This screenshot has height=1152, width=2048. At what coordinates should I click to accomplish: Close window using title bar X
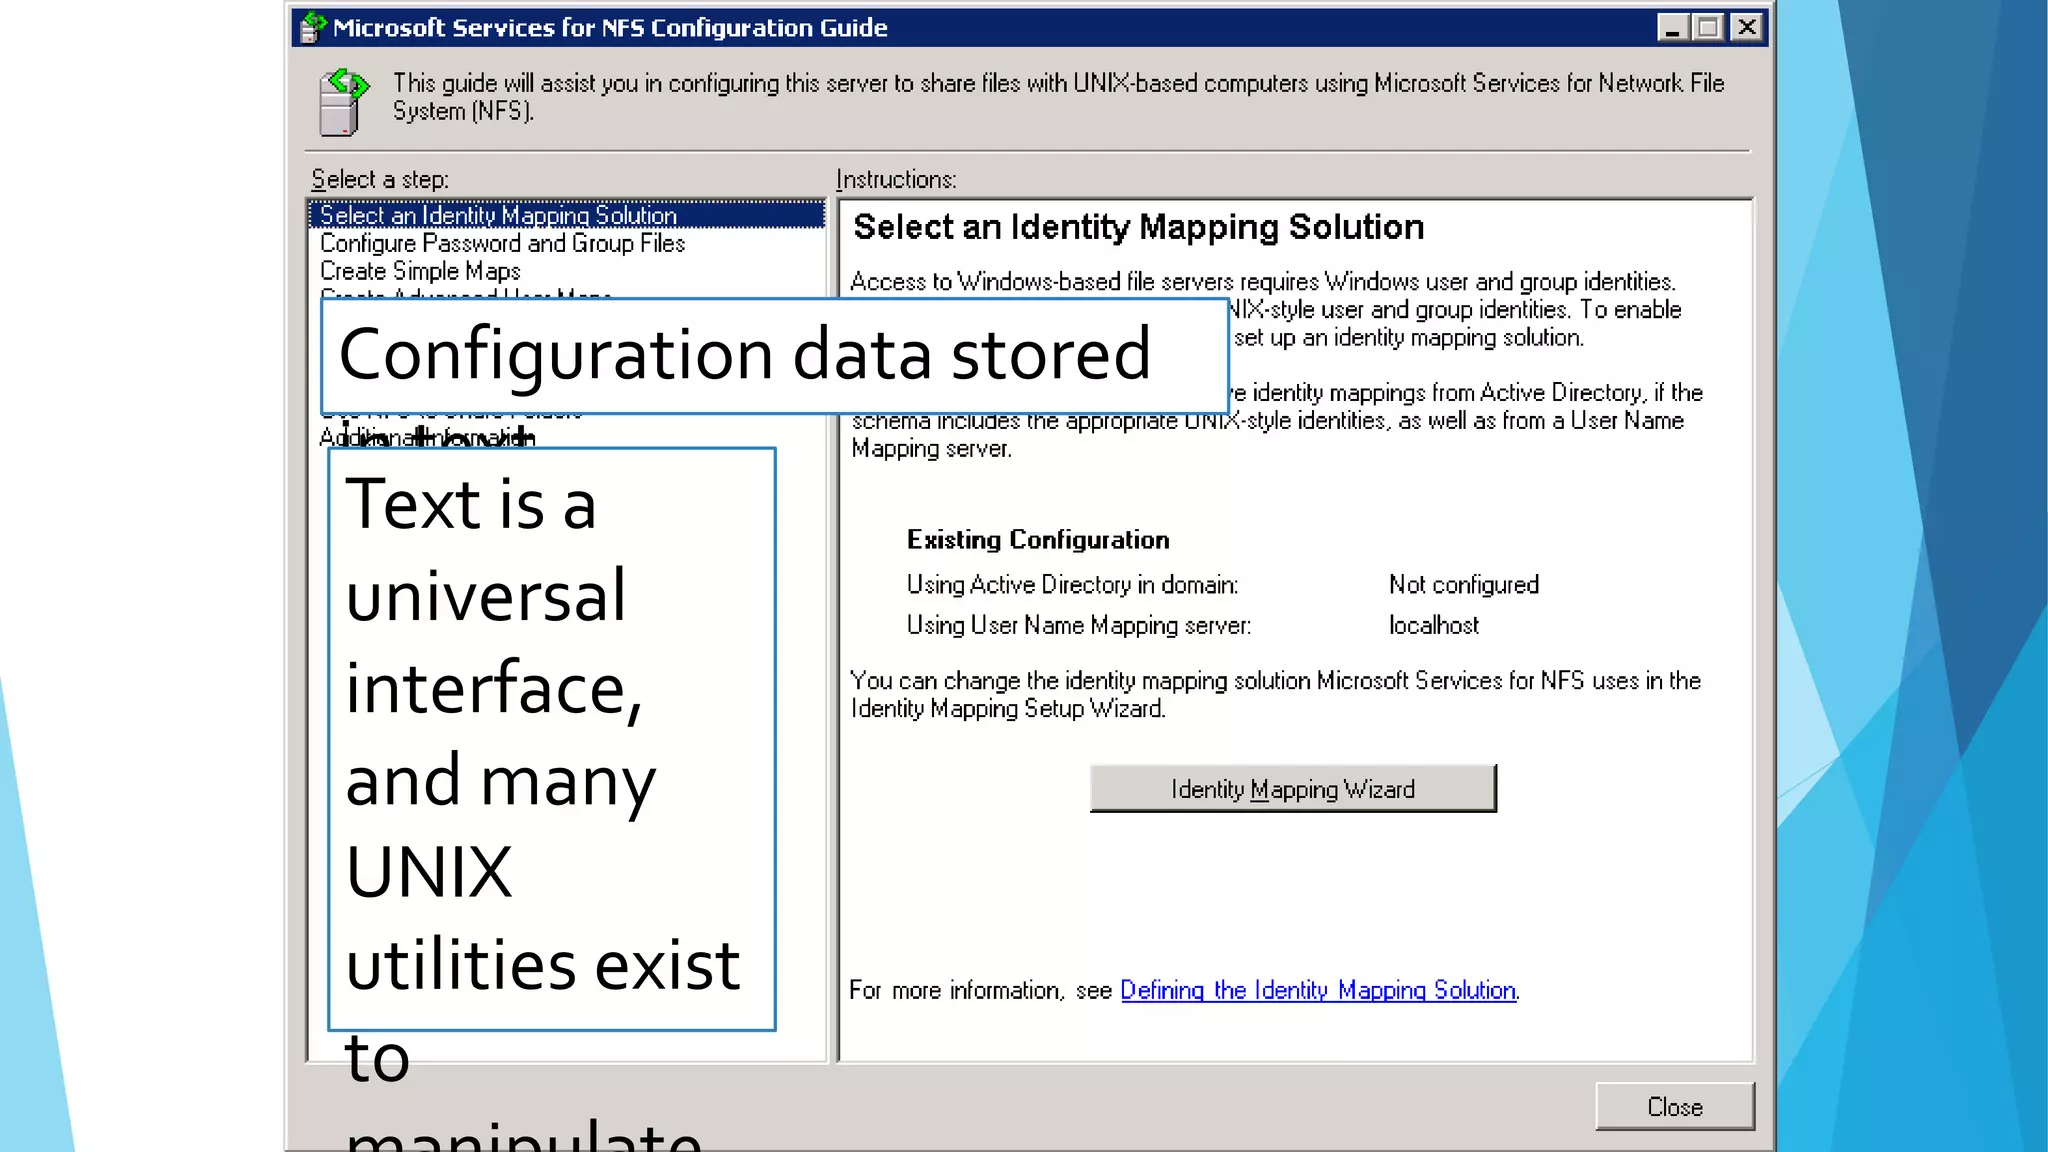[x=1746, y=28]
